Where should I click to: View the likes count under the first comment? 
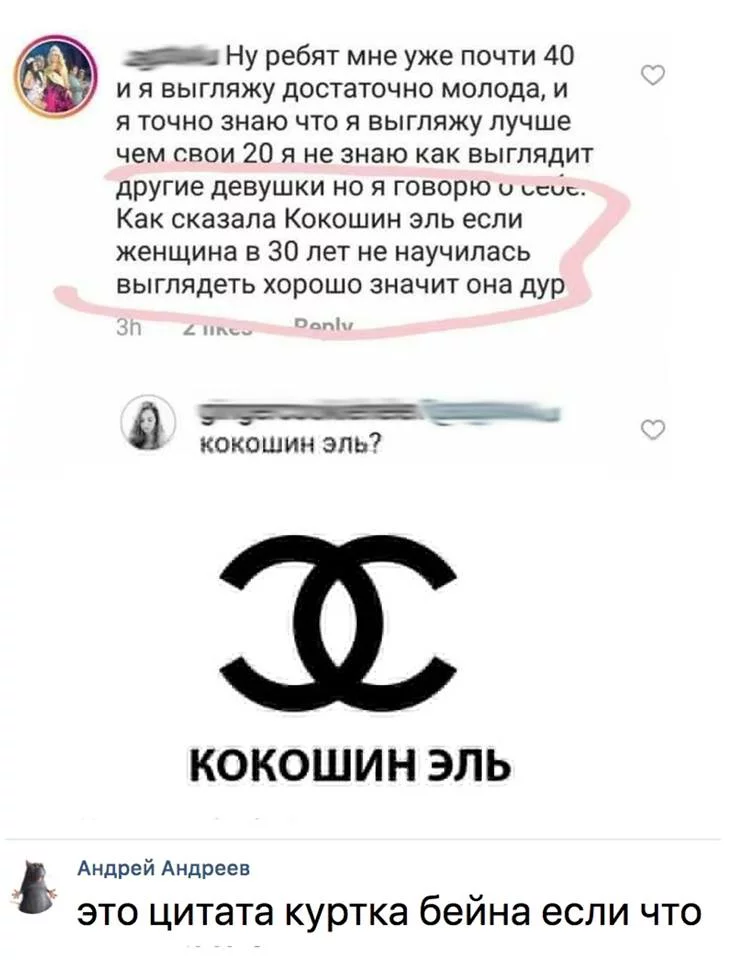tap(217, 329)
